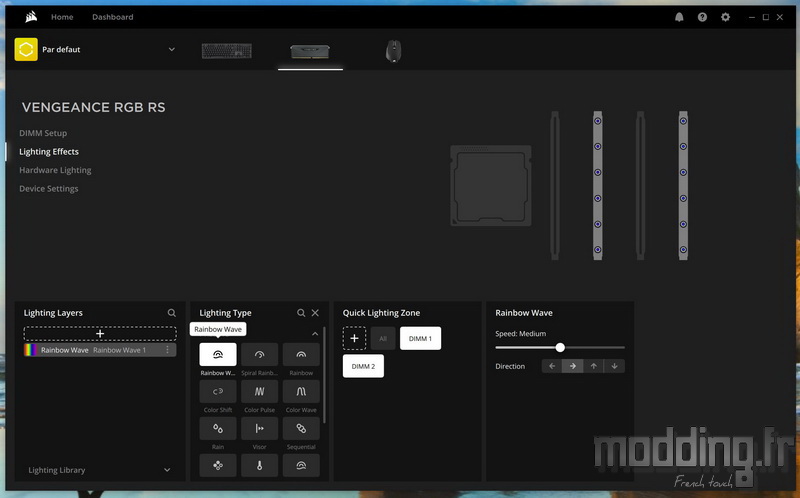
Task: Add a new lighting layer
Action: pyautogui.click(x=100, y=334)
